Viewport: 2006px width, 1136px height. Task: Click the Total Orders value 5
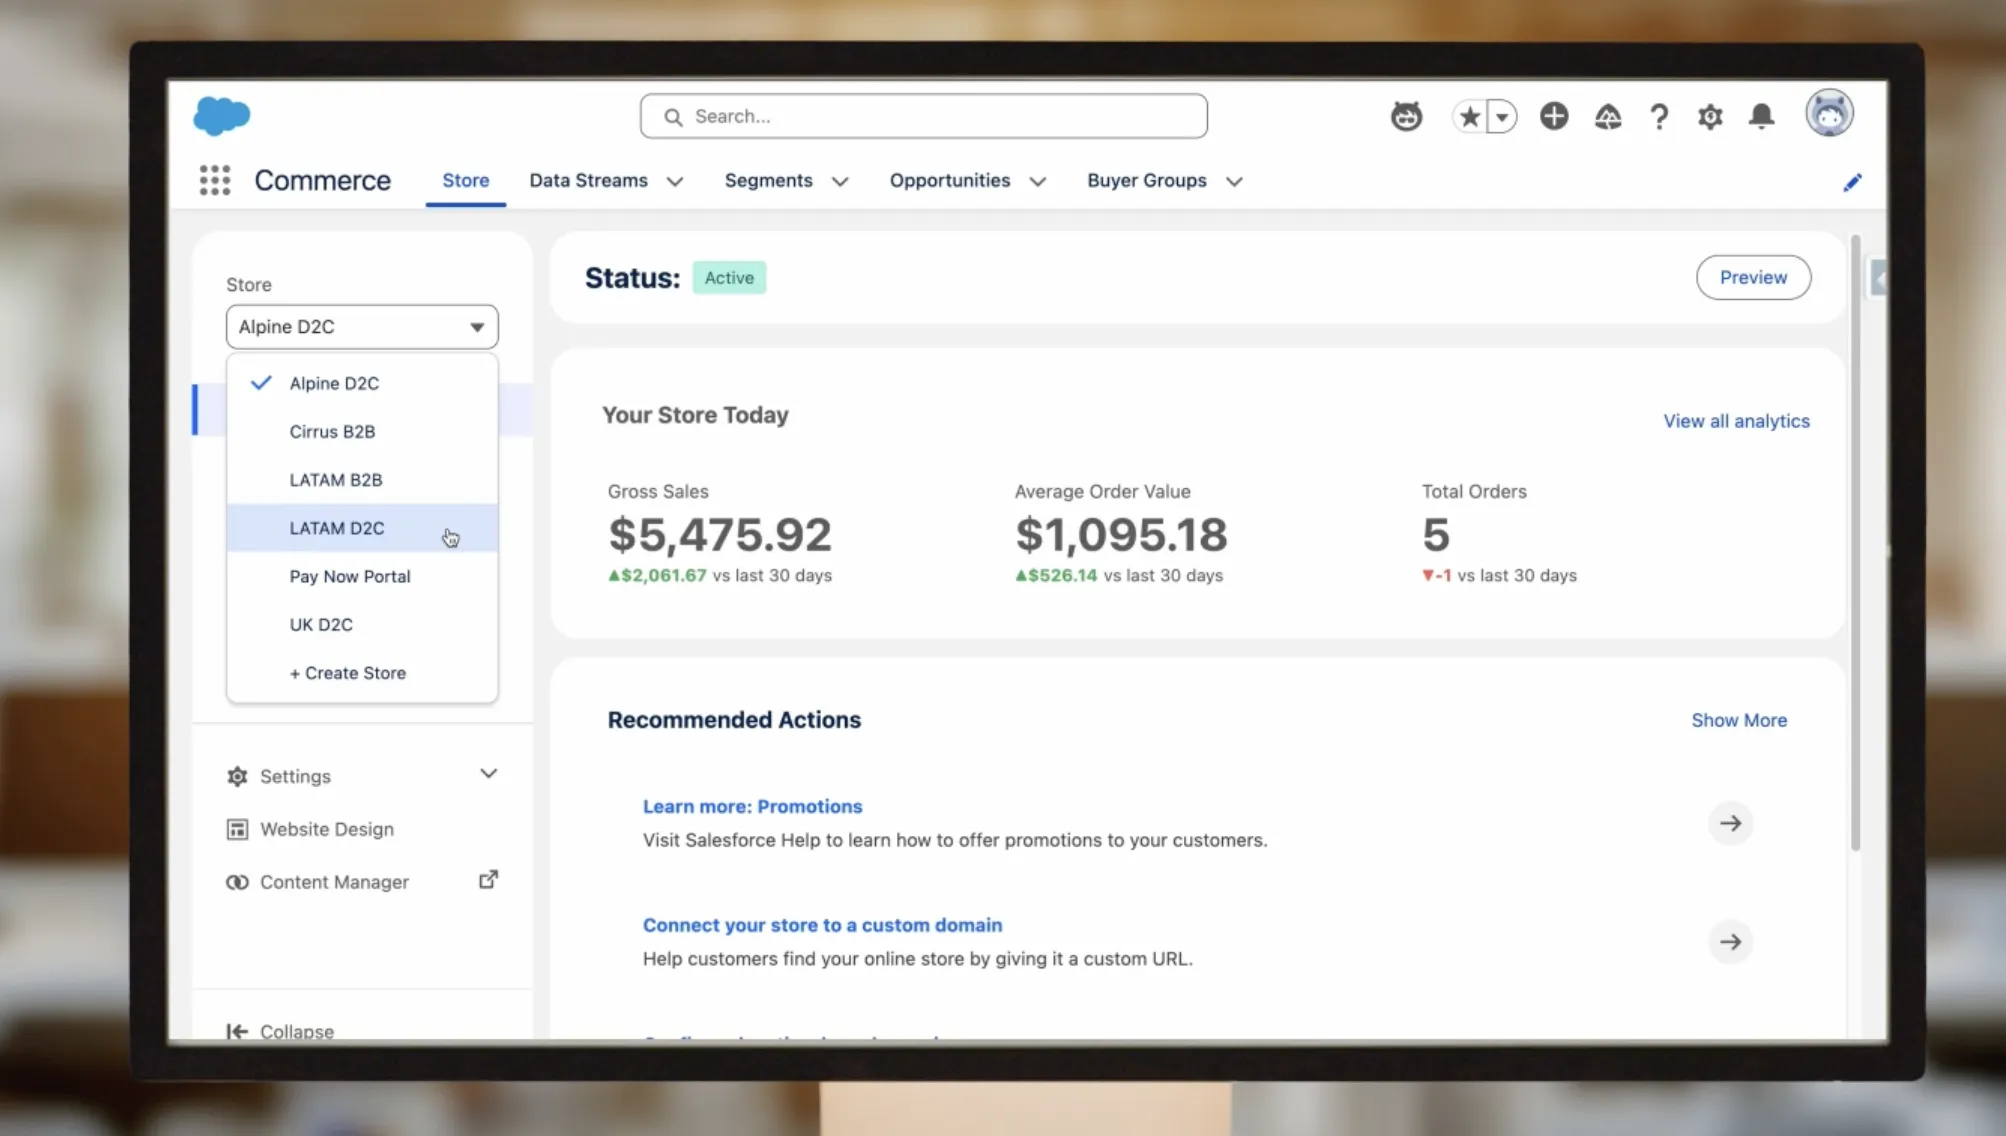click(1436, 535)
